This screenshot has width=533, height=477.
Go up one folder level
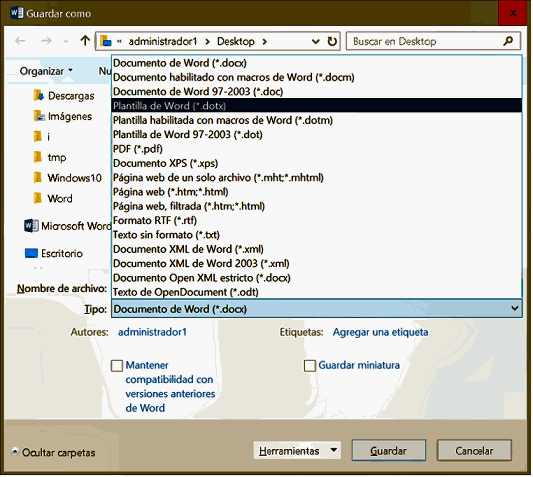[85, 41]
